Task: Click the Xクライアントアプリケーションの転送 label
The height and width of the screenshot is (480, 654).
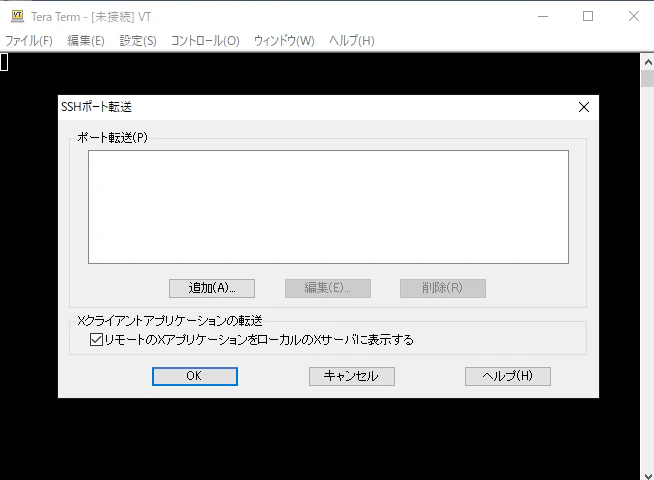Action: tap(170, 320)
